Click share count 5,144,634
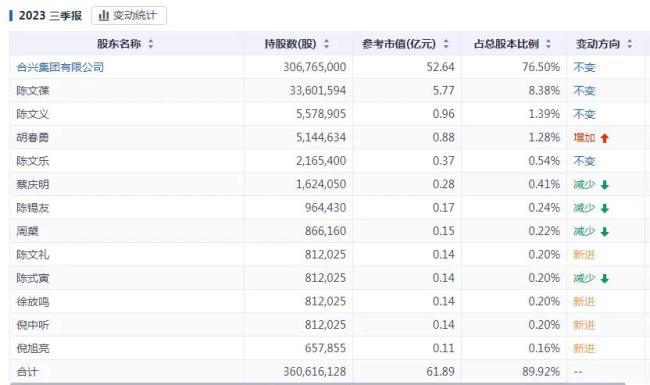Image resolution: width=650 pixels, height=385 pixels. (x=321, y=137)
